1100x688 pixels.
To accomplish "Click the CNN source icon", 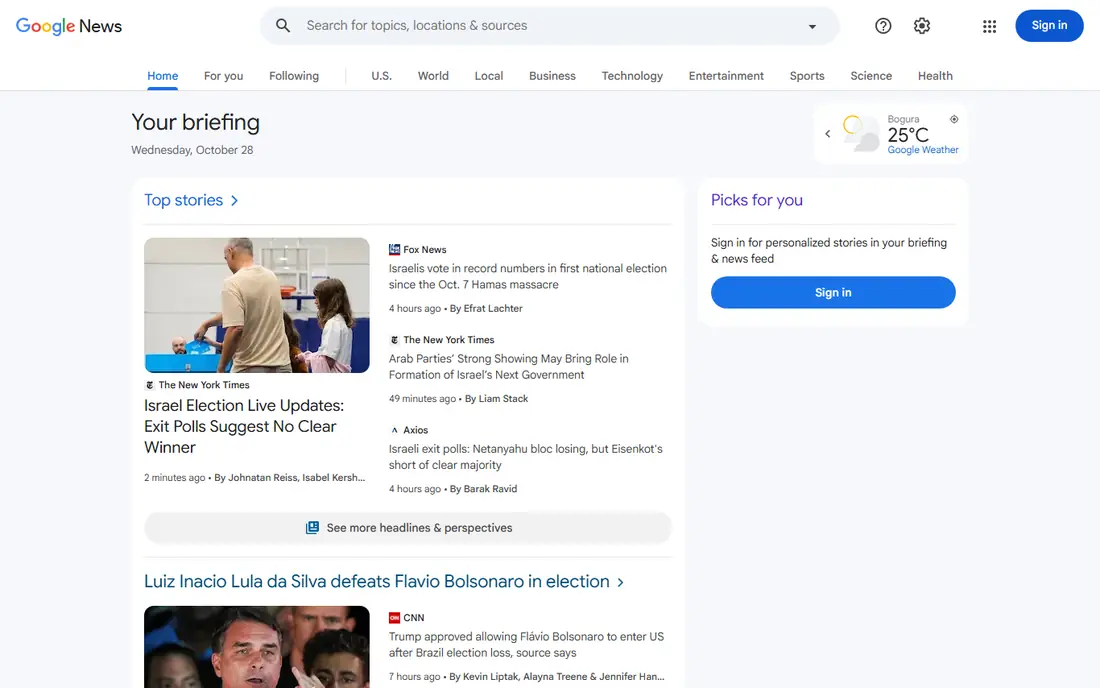I will 394,618.
